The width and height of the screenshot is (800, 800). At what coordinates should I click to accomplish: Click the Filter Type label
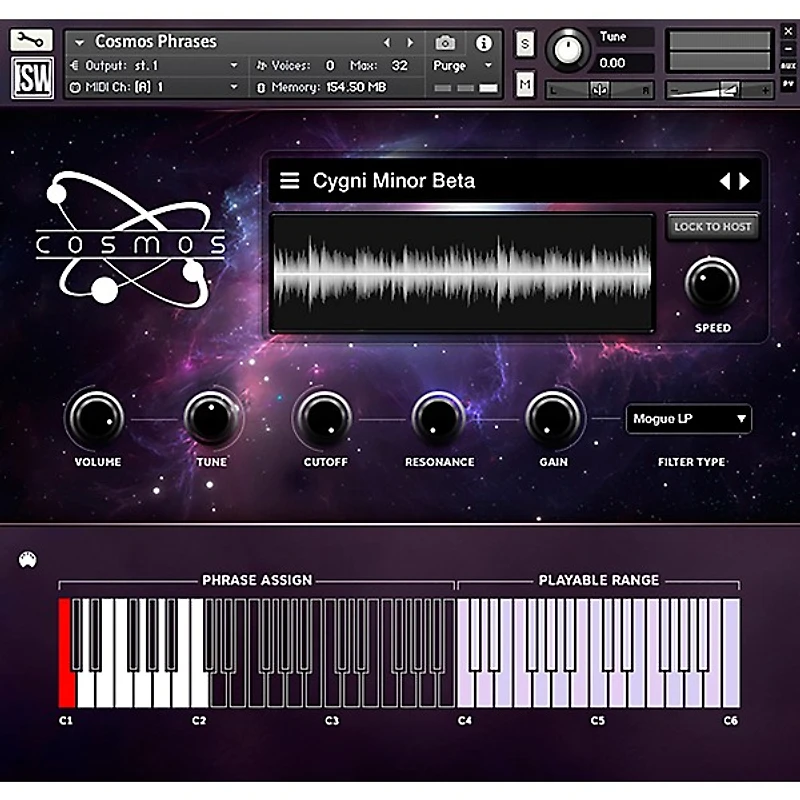pyautogui.click(x=691, y=462)
